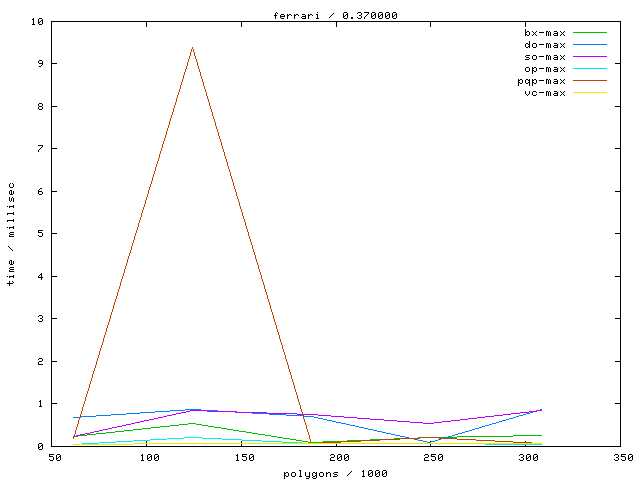Pick the op-max legend label
Image resolution: width=640 pixels, height=480 pixels.
(x=545, y=69)
